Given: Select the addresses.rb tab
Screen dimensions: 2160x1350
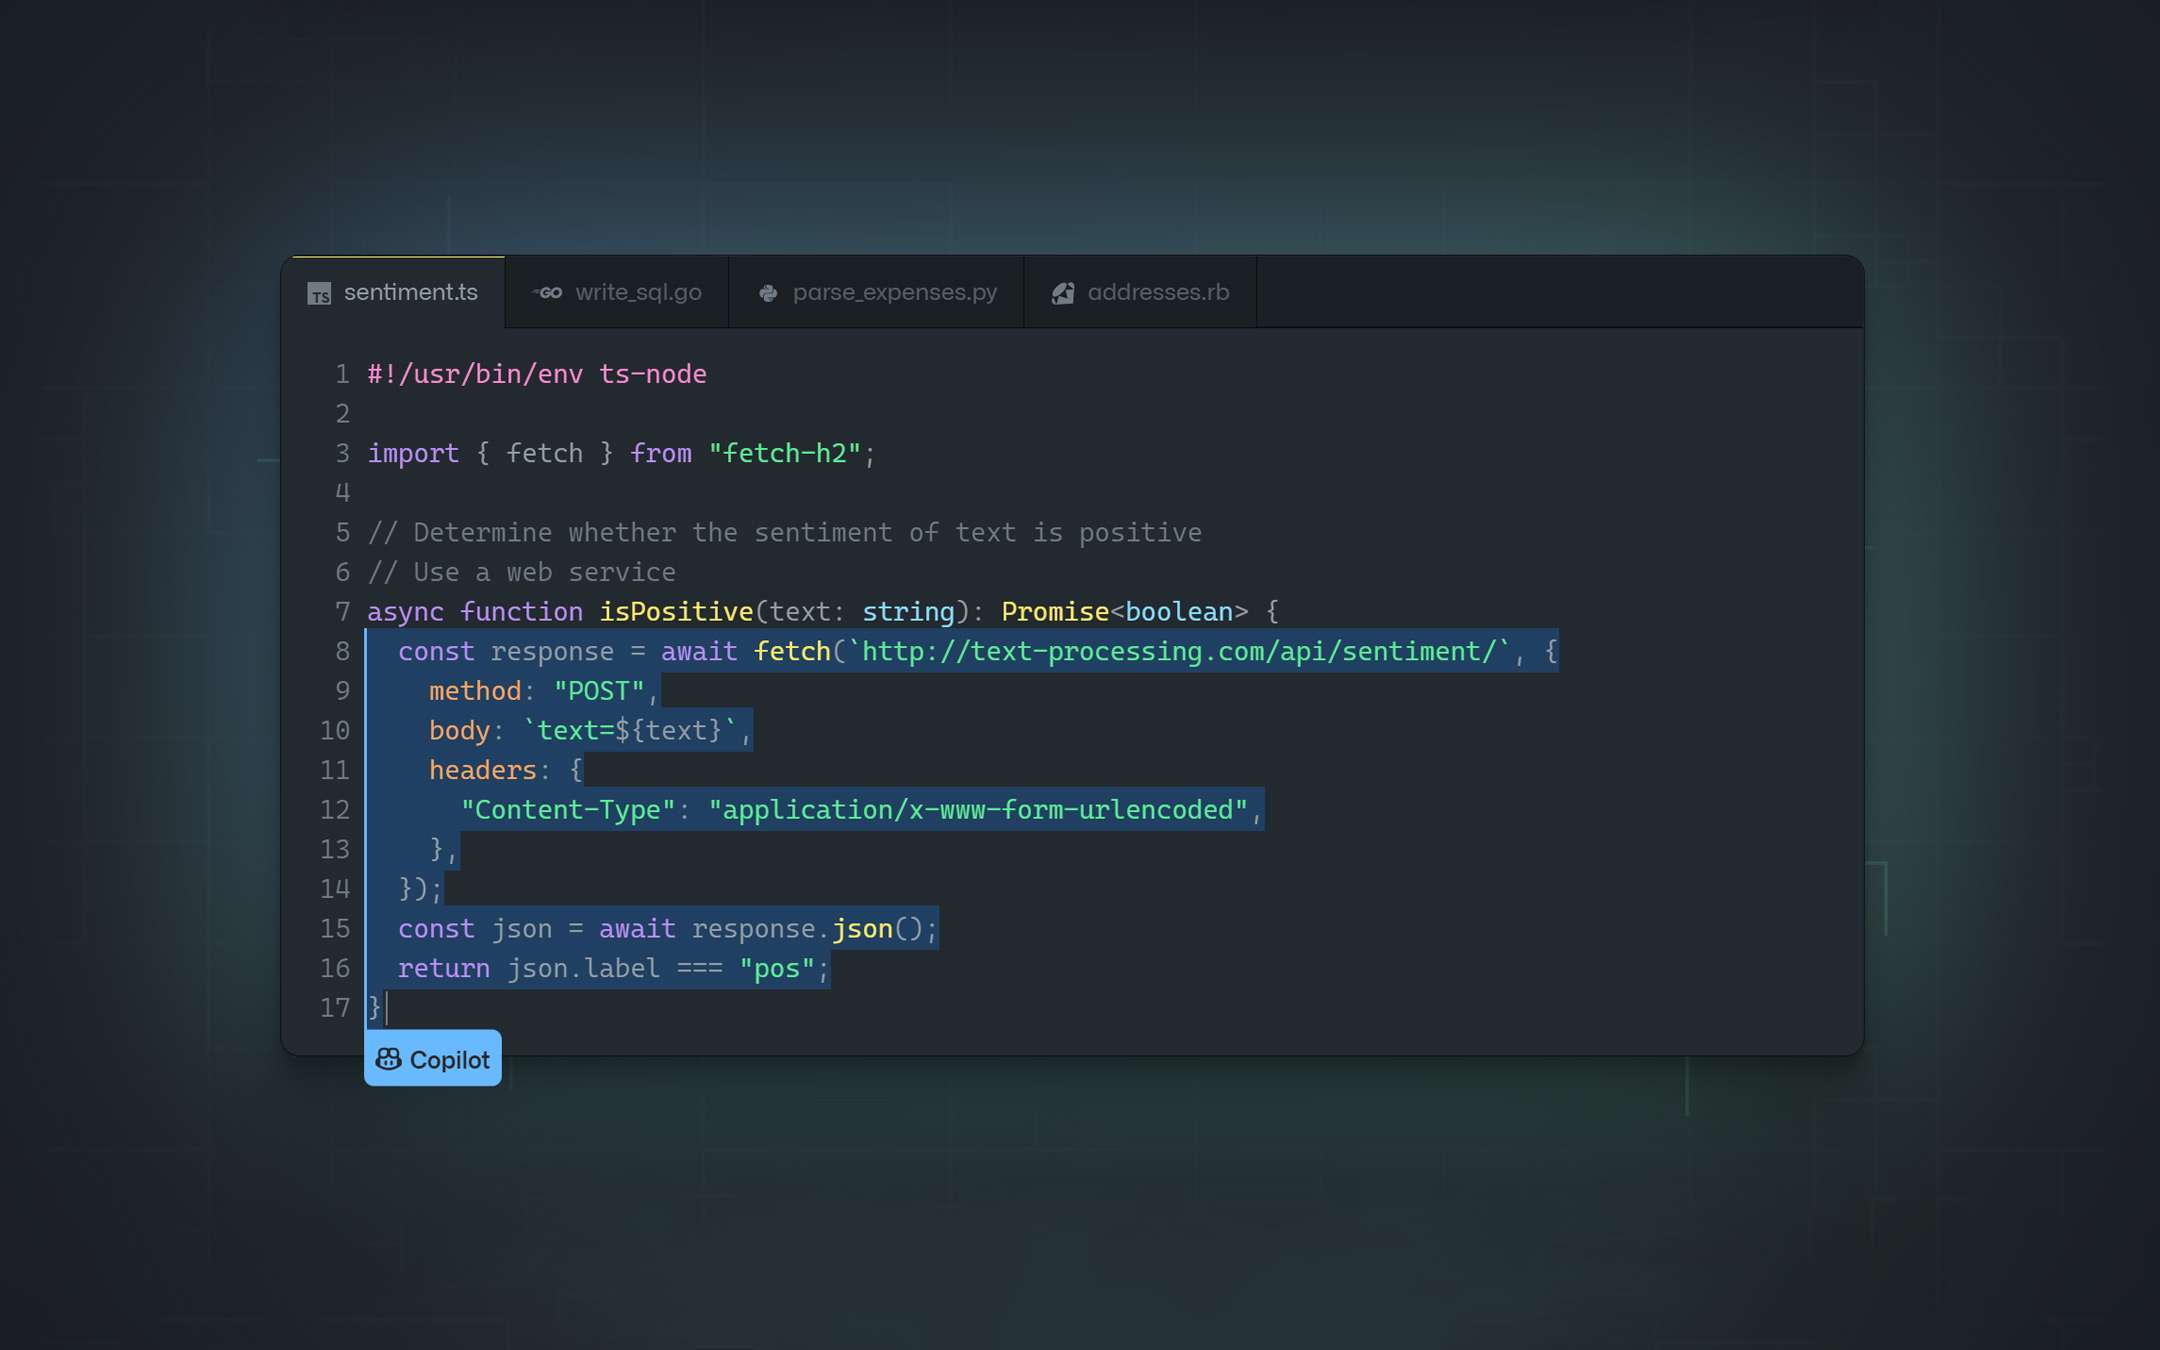Looking at the screenshot, I should click(1157, 293).
